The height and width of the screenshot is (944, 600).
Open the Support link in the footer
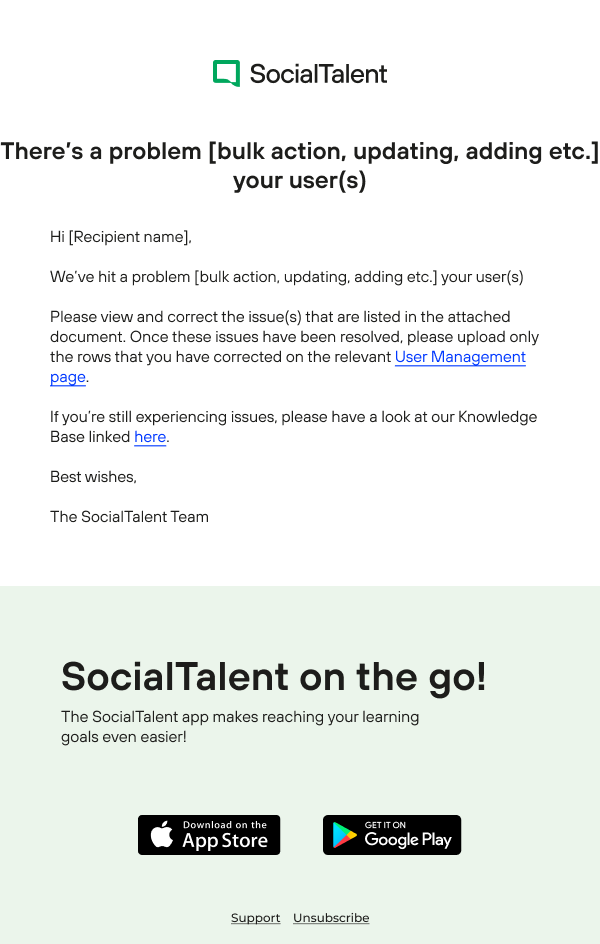point(255,918)
